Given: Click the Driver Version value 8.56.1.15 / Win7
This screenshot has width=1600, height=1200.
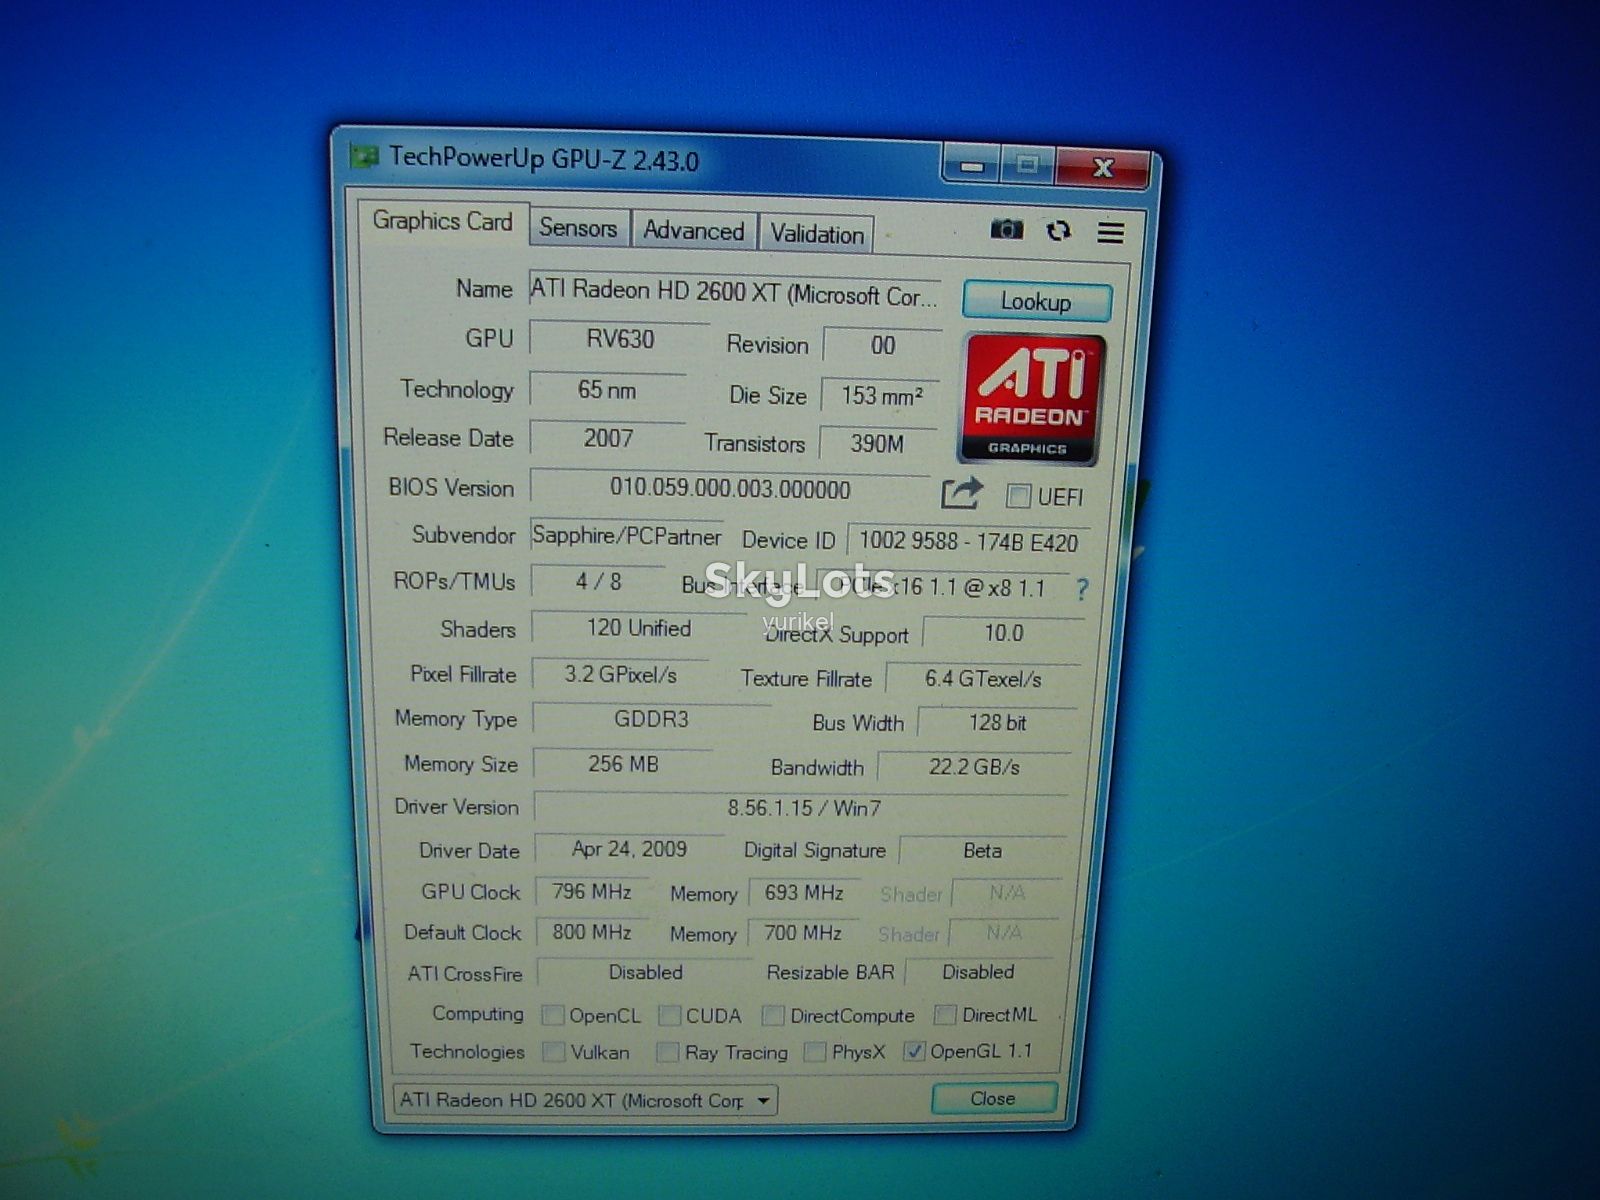Looking at the screenshot, I should coord(803,808).
